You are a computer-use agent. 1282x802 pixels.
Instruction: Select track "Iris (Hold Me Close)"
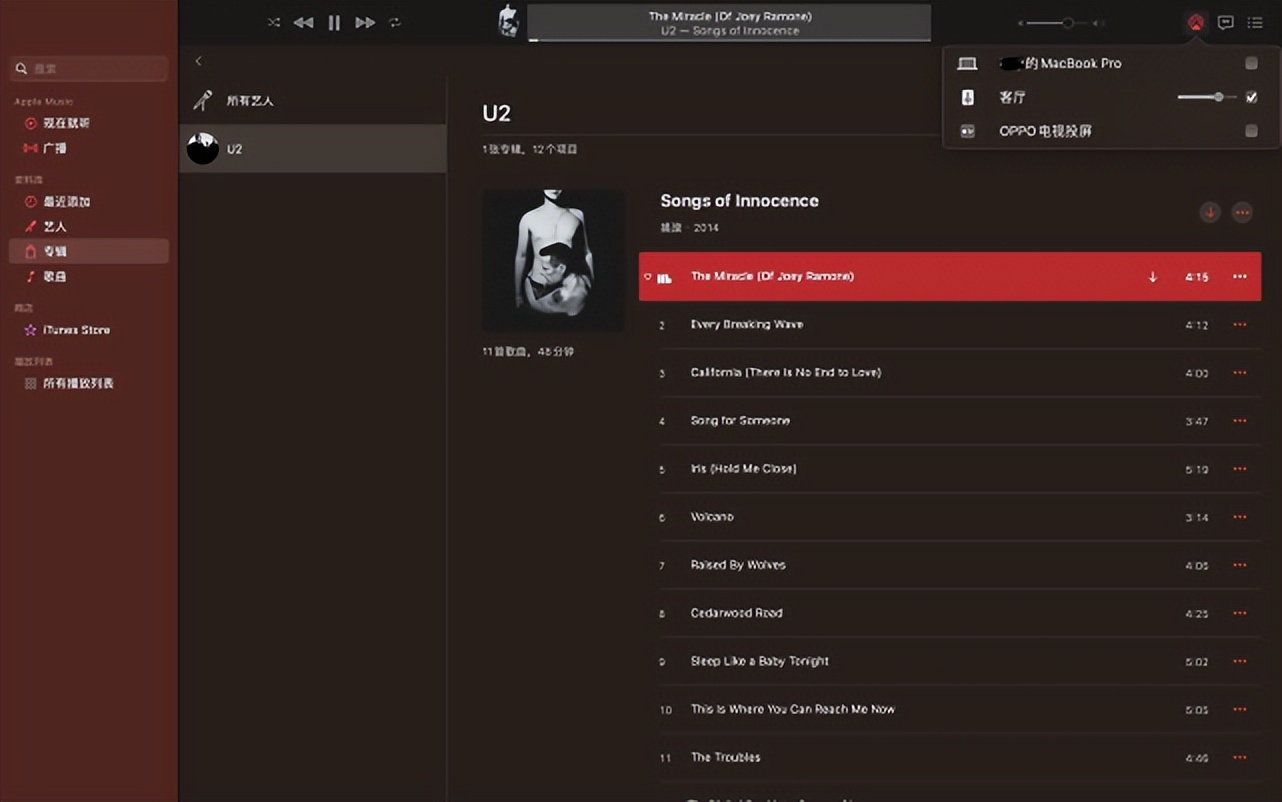point(950,469)
